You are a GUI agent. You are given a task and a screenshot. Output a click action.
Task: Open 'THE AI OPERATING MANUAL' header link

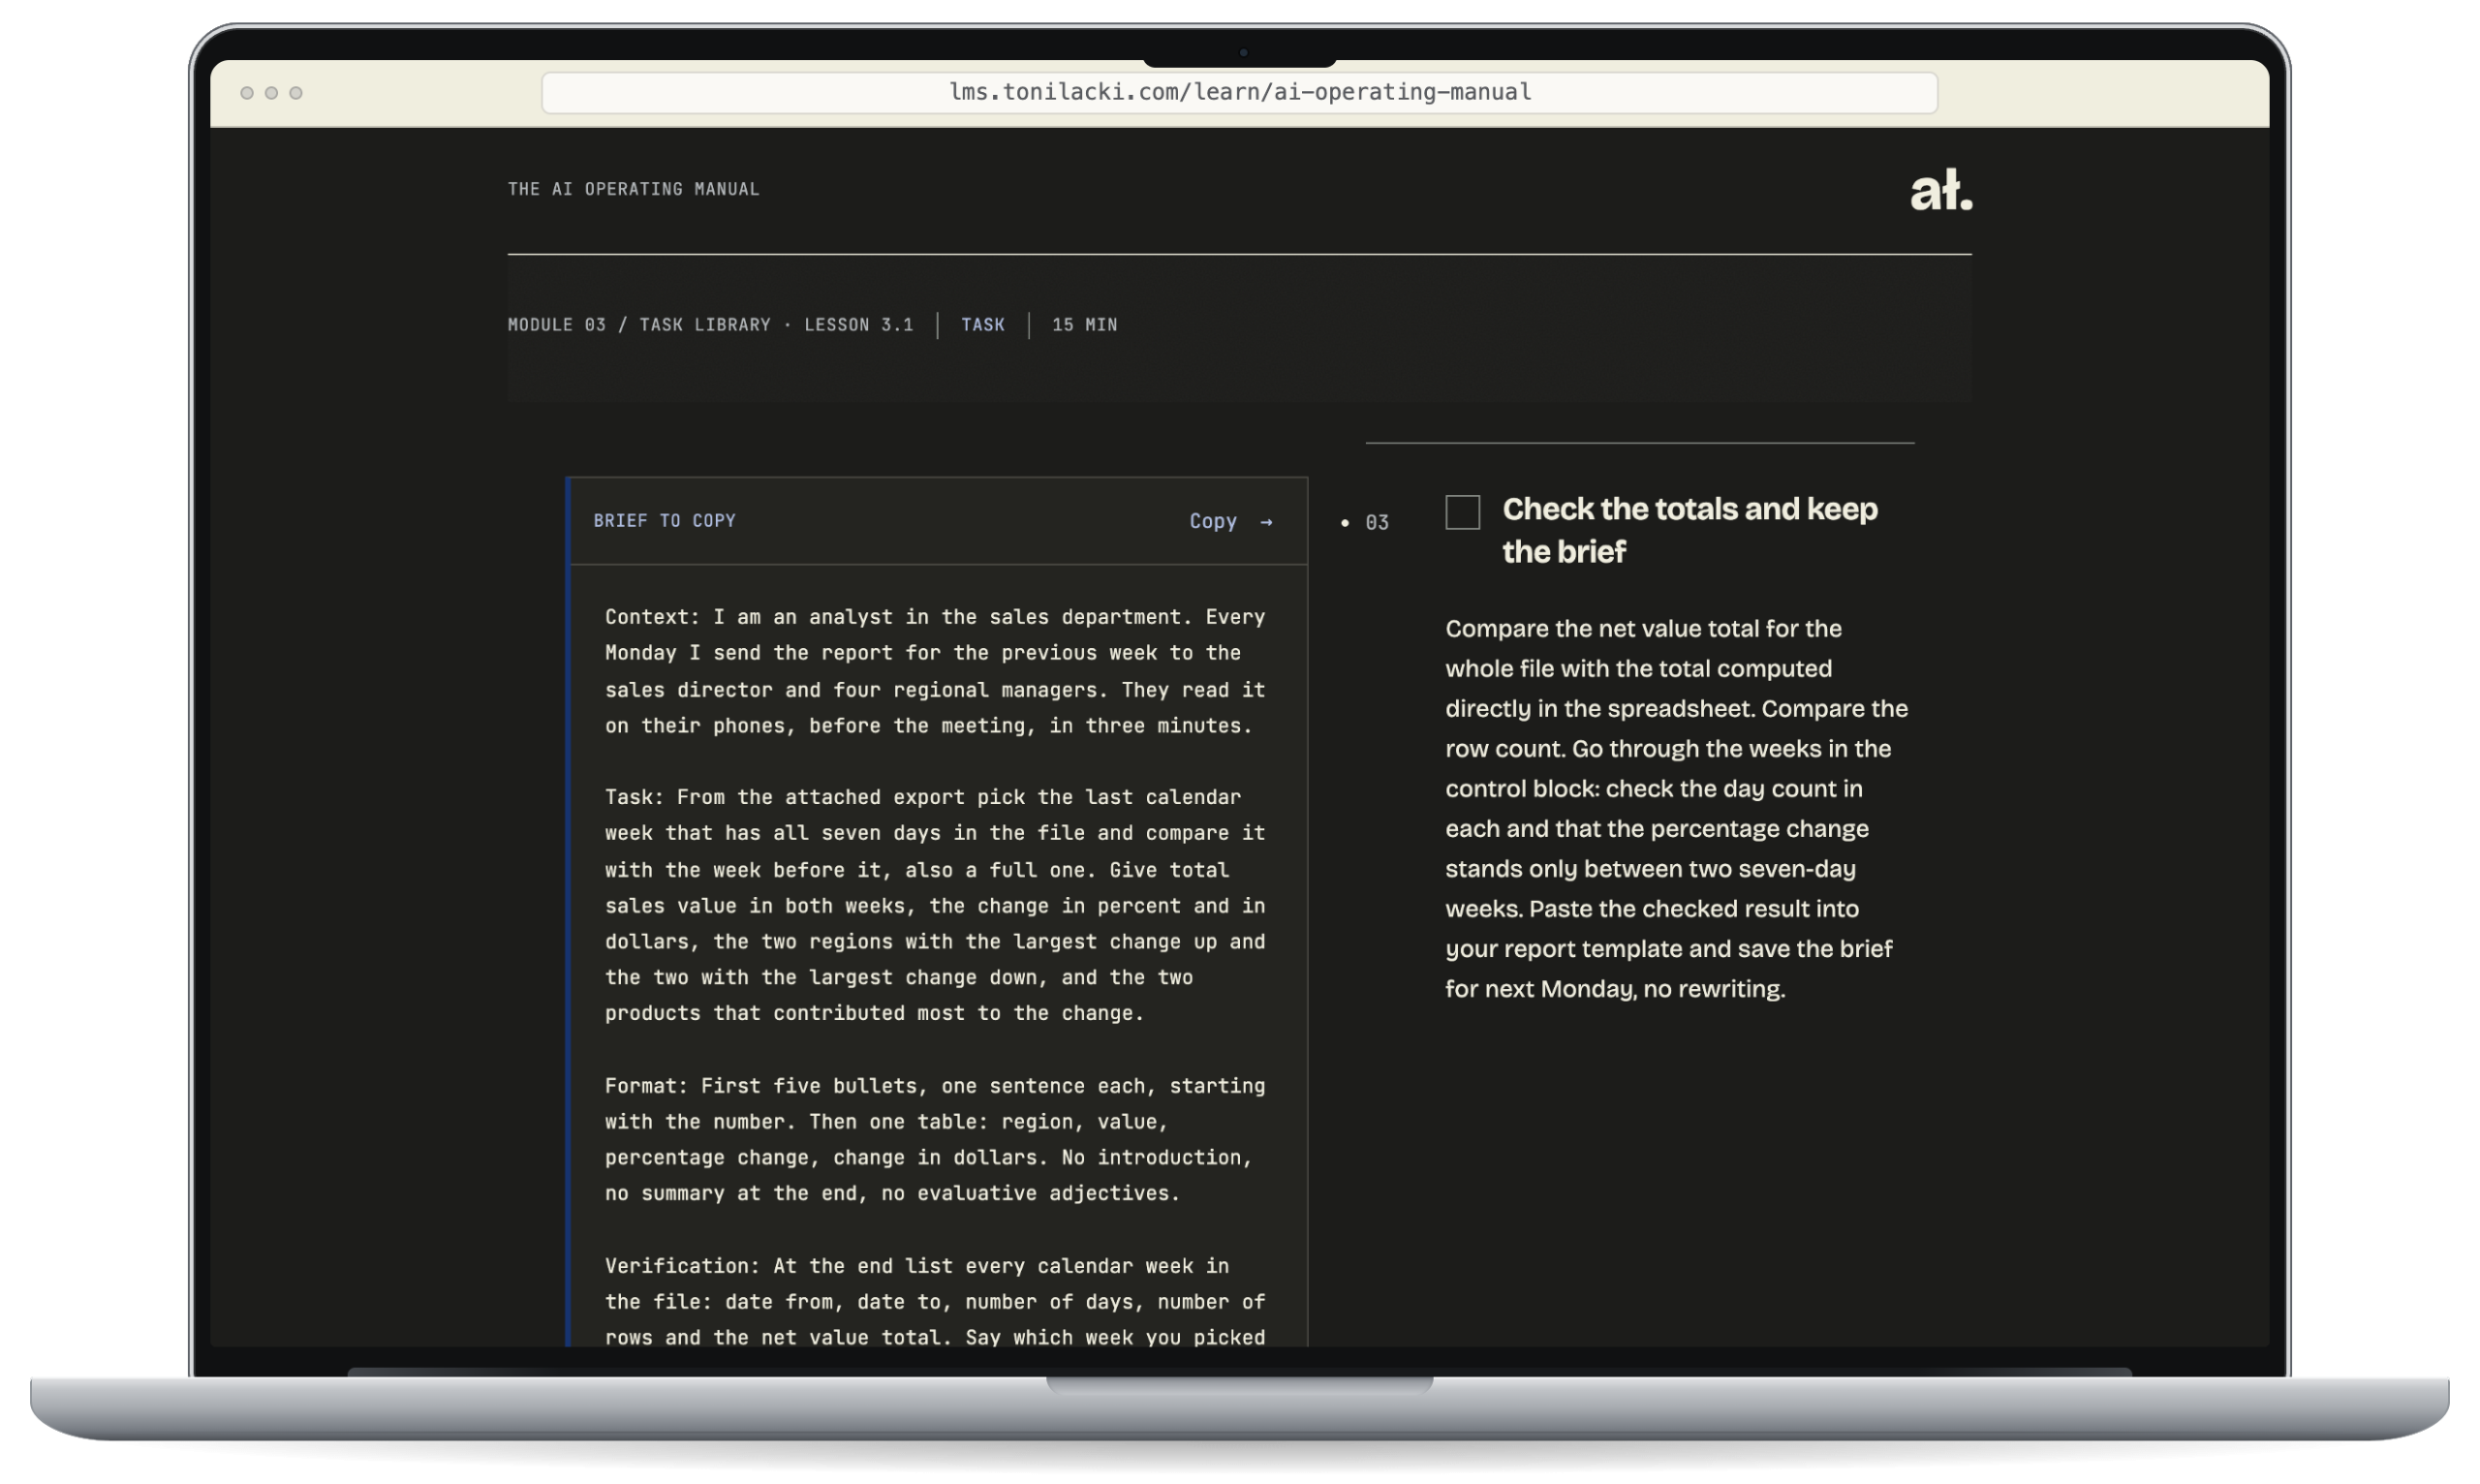tap(633, 189)
